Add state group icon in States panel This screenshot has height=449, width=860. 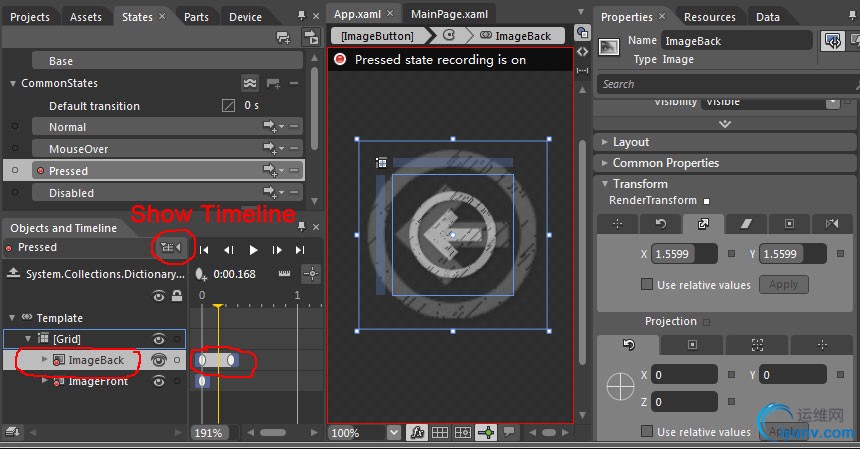click(x=283, y=37)
